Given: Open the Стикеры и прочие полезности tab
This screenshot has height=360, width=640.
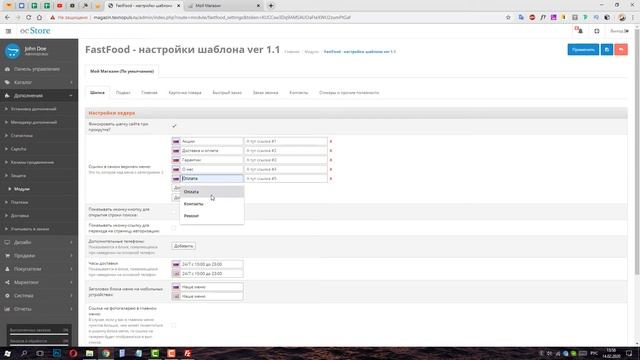Looking at the screenshot, I should coord(349,93).
